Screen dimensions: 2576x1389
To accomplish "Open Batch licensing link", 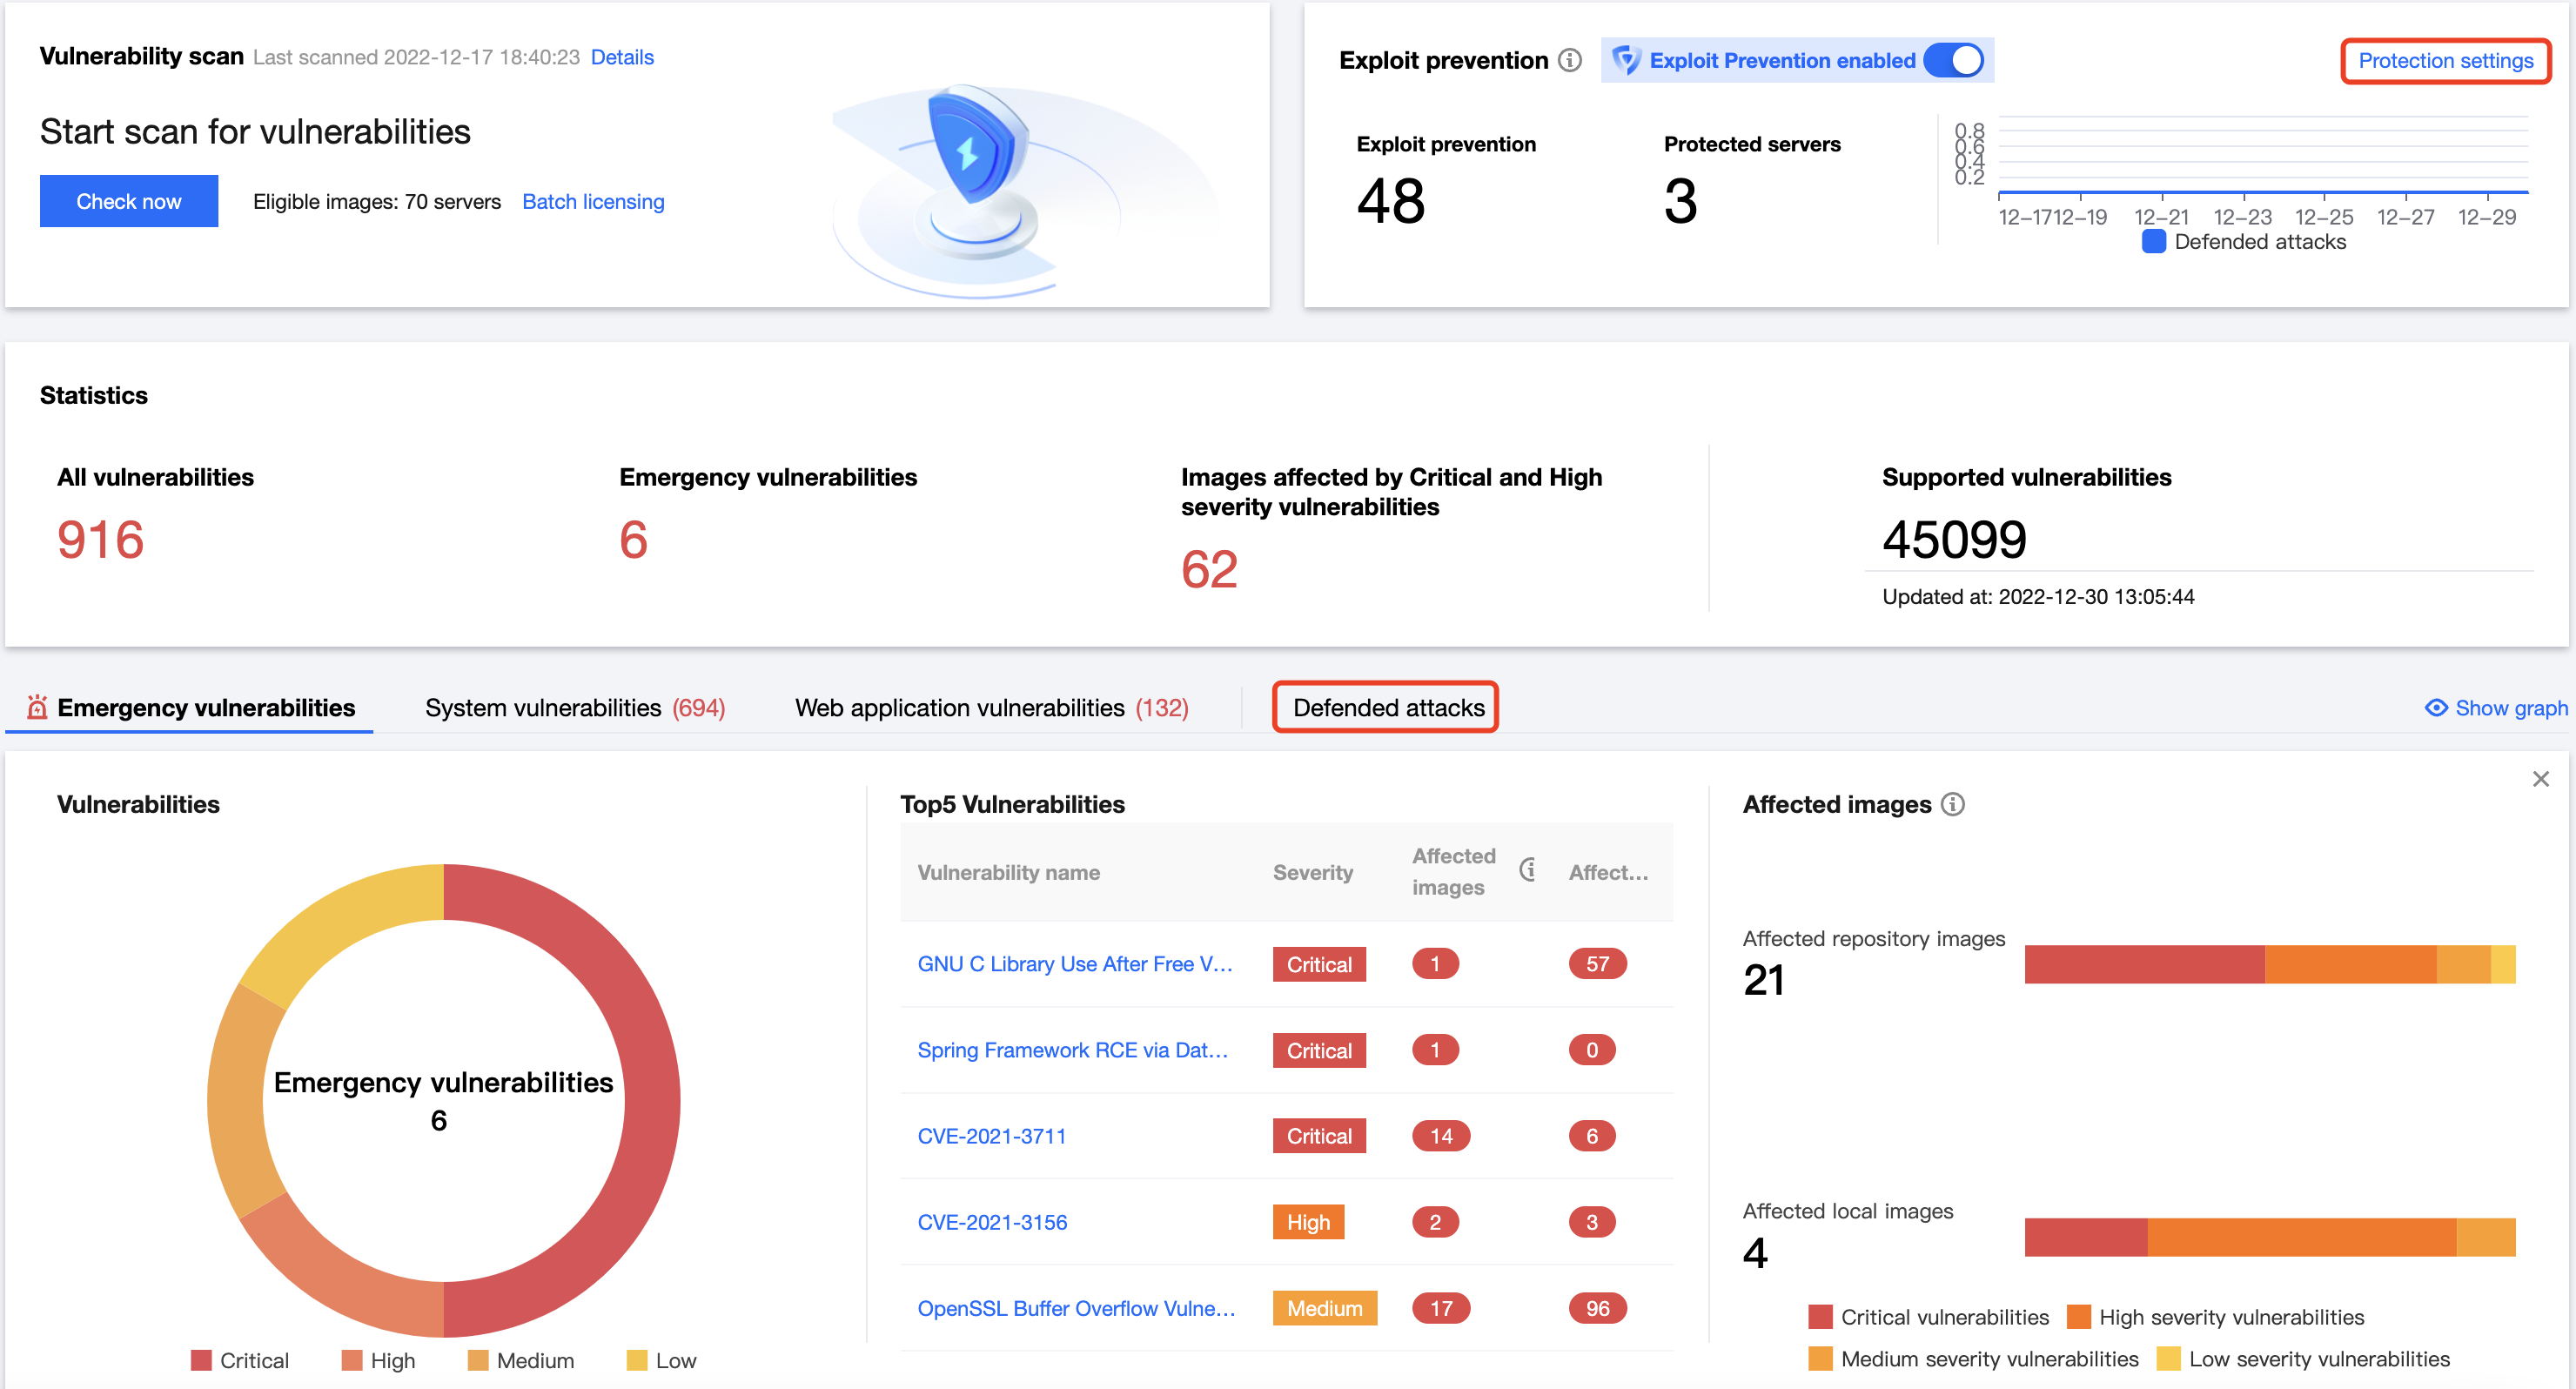I will [x=593, y=202].
